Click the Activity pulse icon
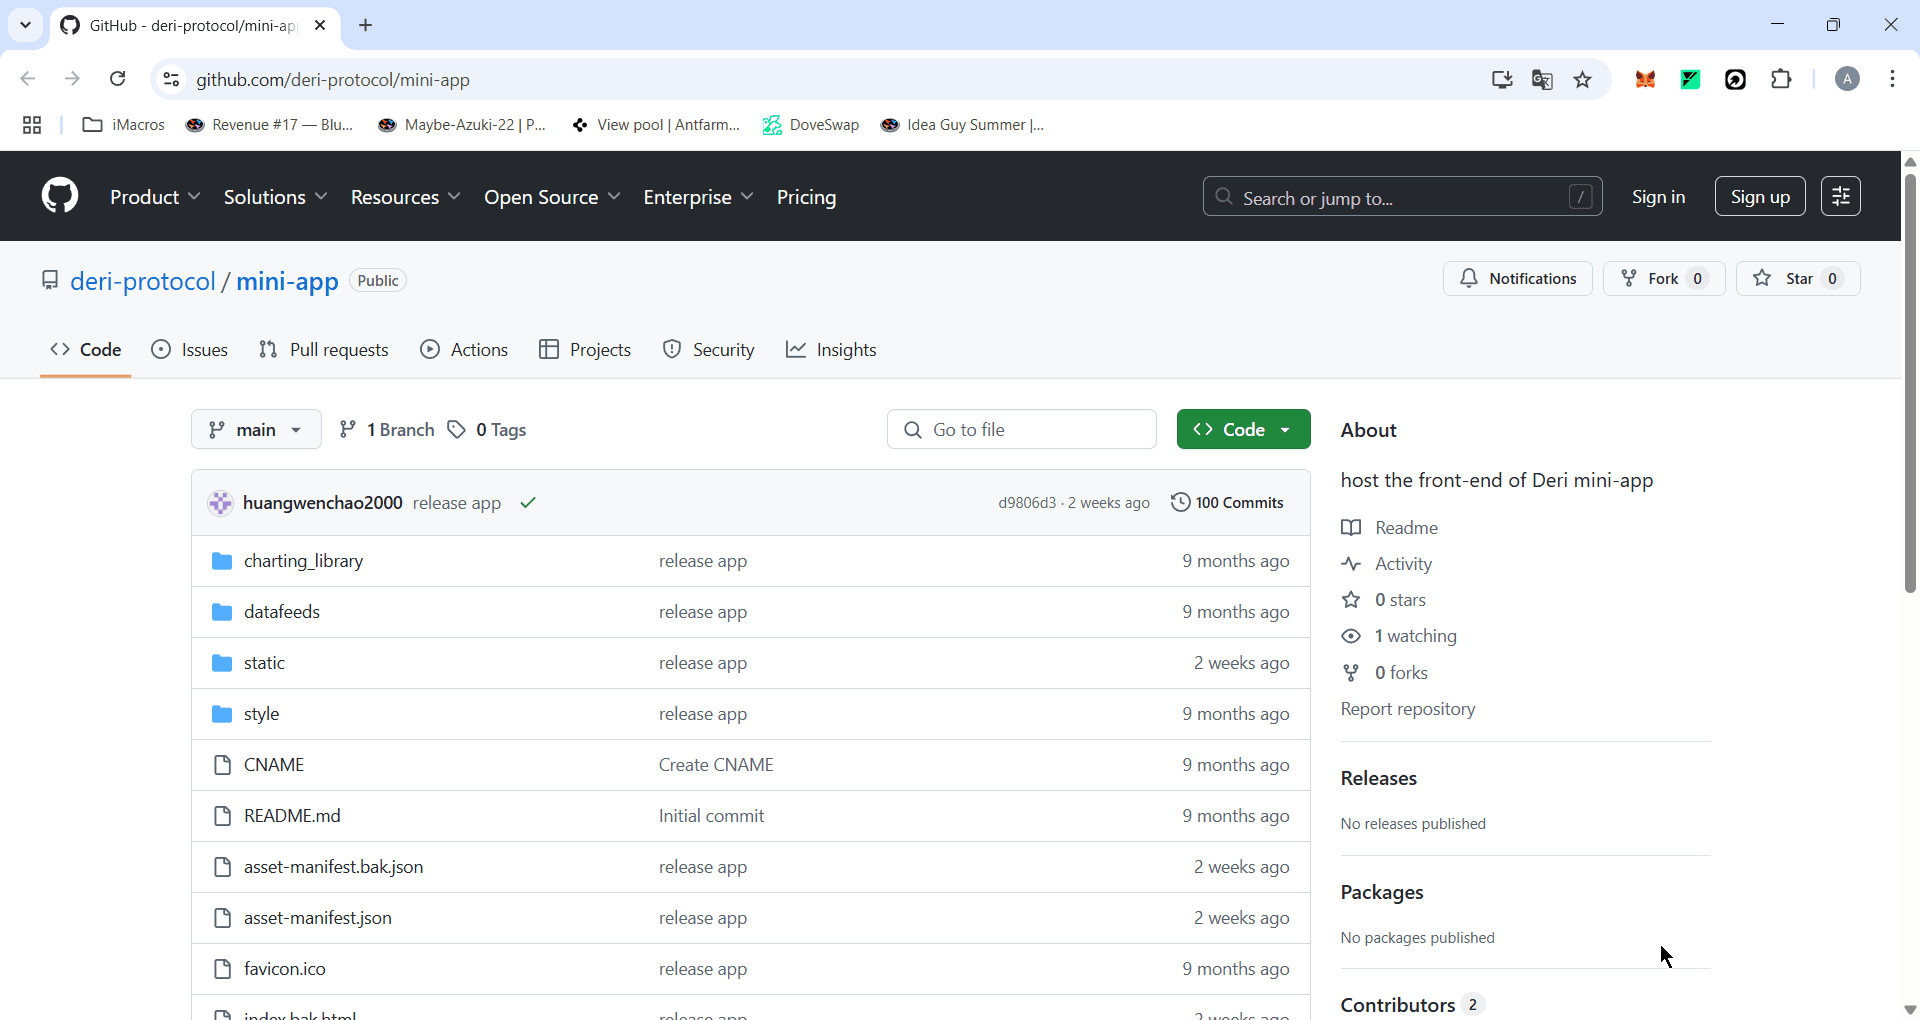 1351,564
